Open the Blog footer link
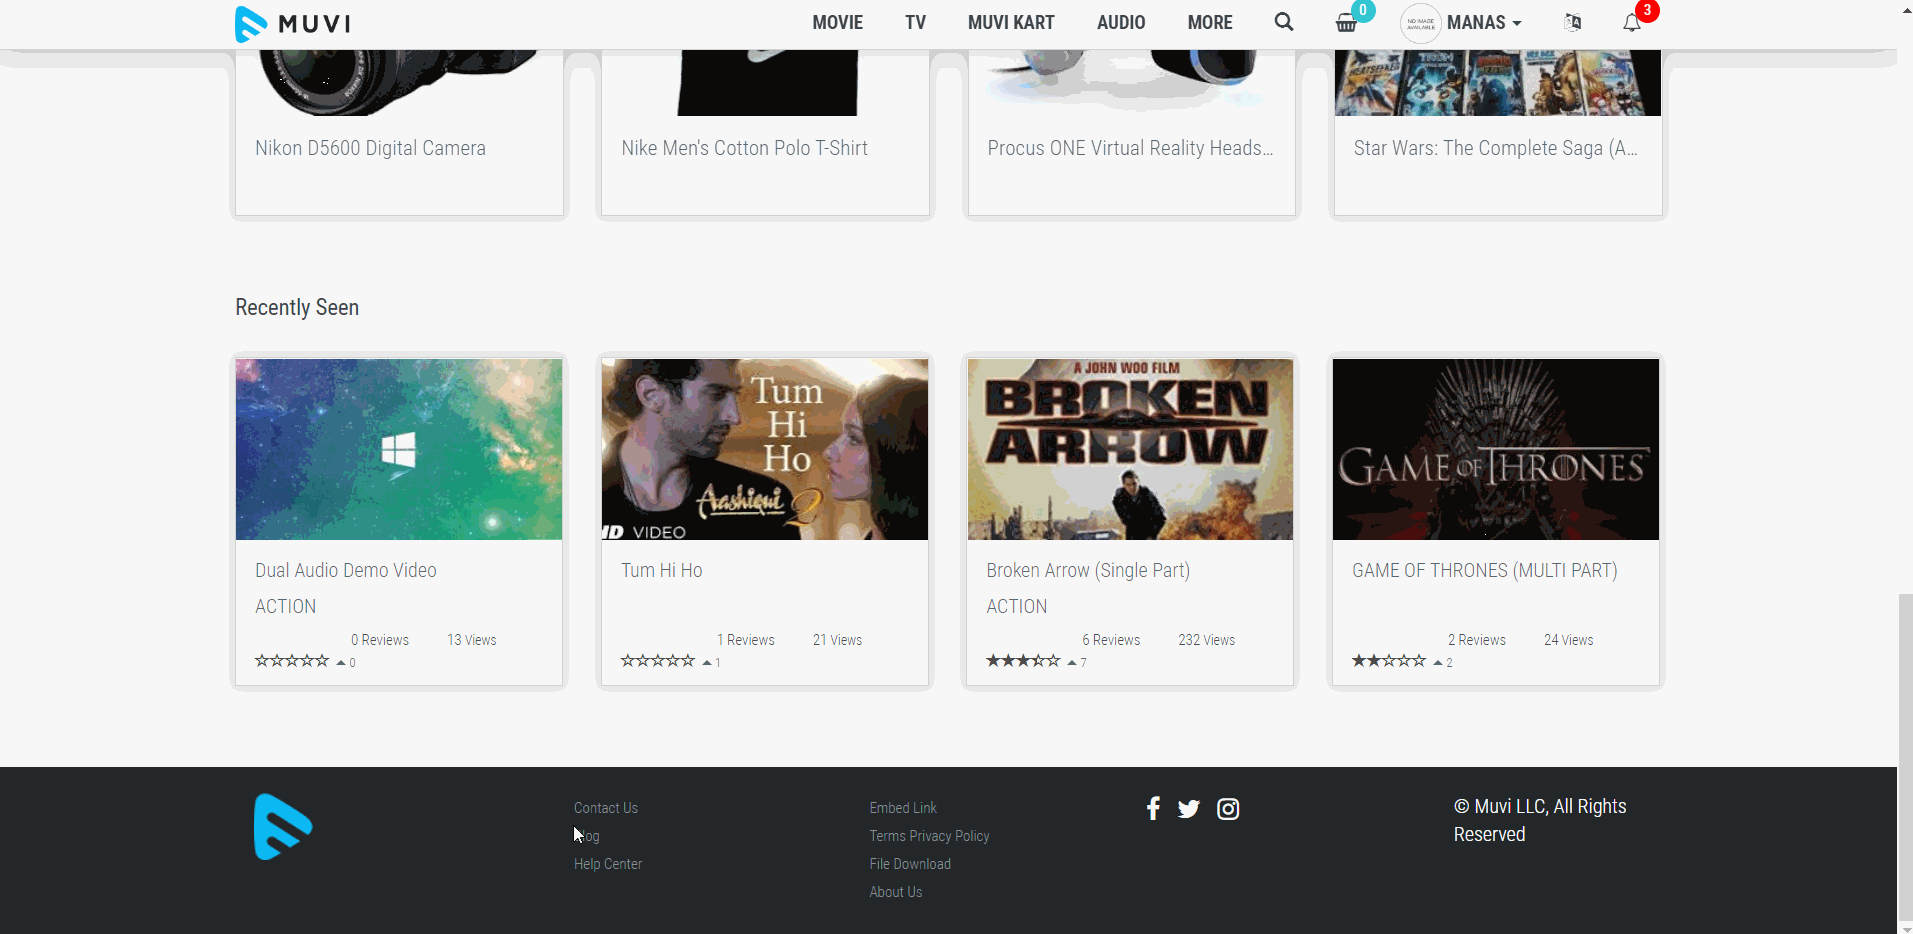 (x=587, y=836)
